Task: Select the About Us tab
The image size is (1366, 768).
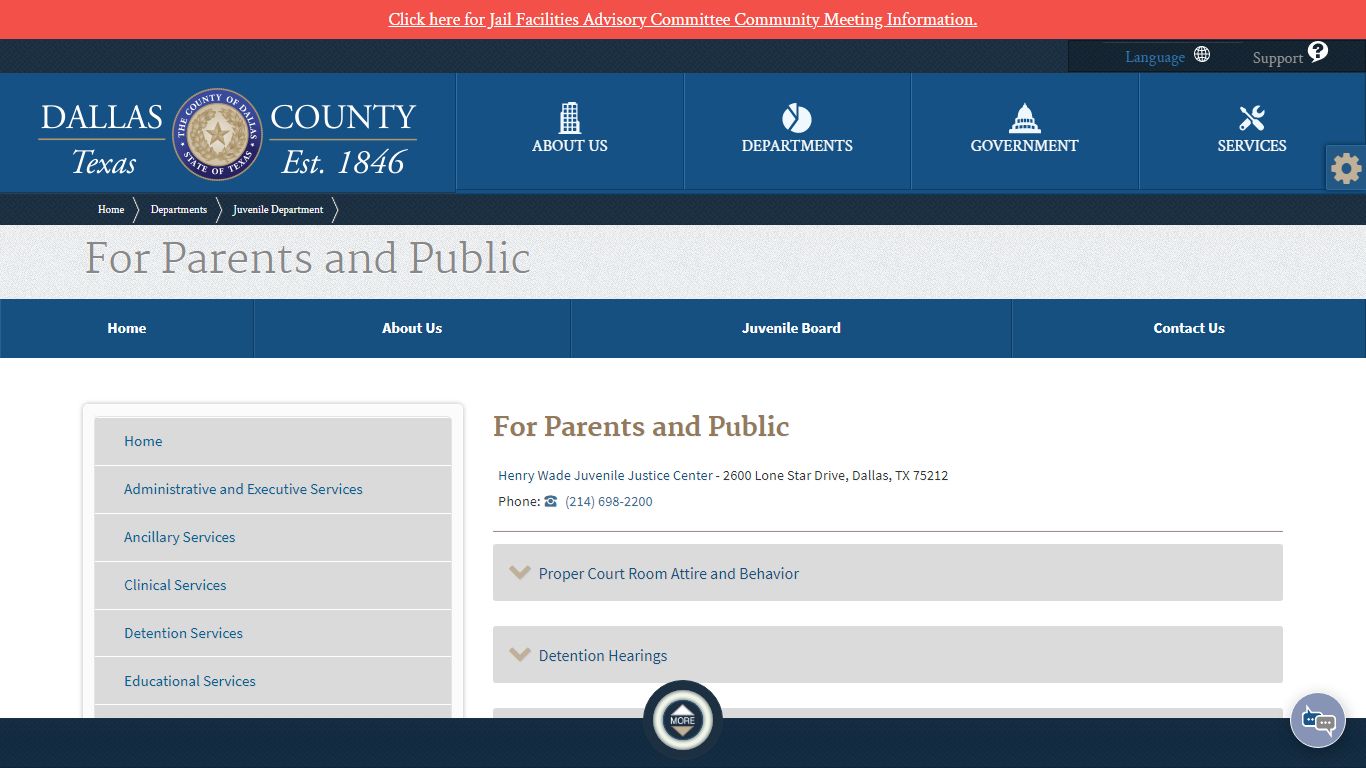Action: coord(412,328)
